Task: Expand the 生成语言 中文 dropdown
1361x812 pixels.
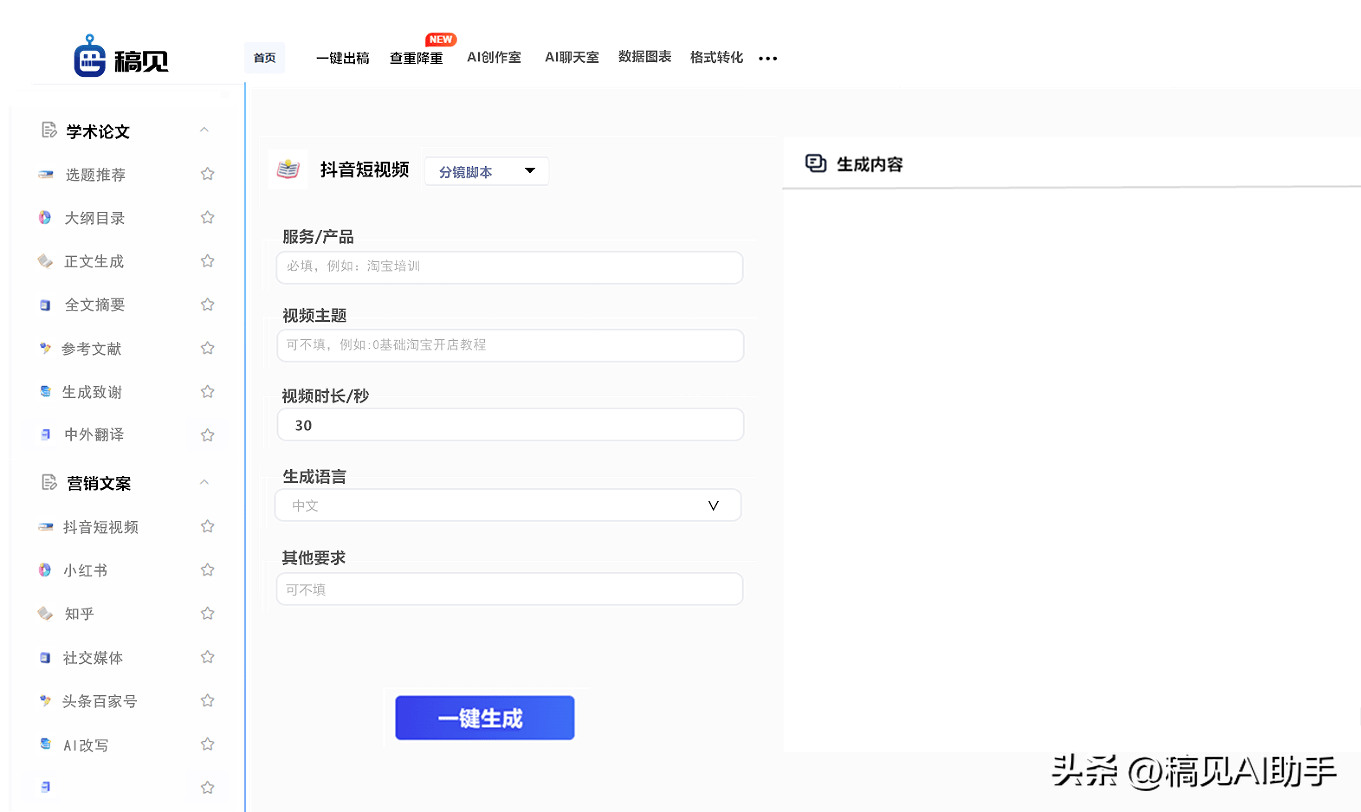Action: pos(508,506)
